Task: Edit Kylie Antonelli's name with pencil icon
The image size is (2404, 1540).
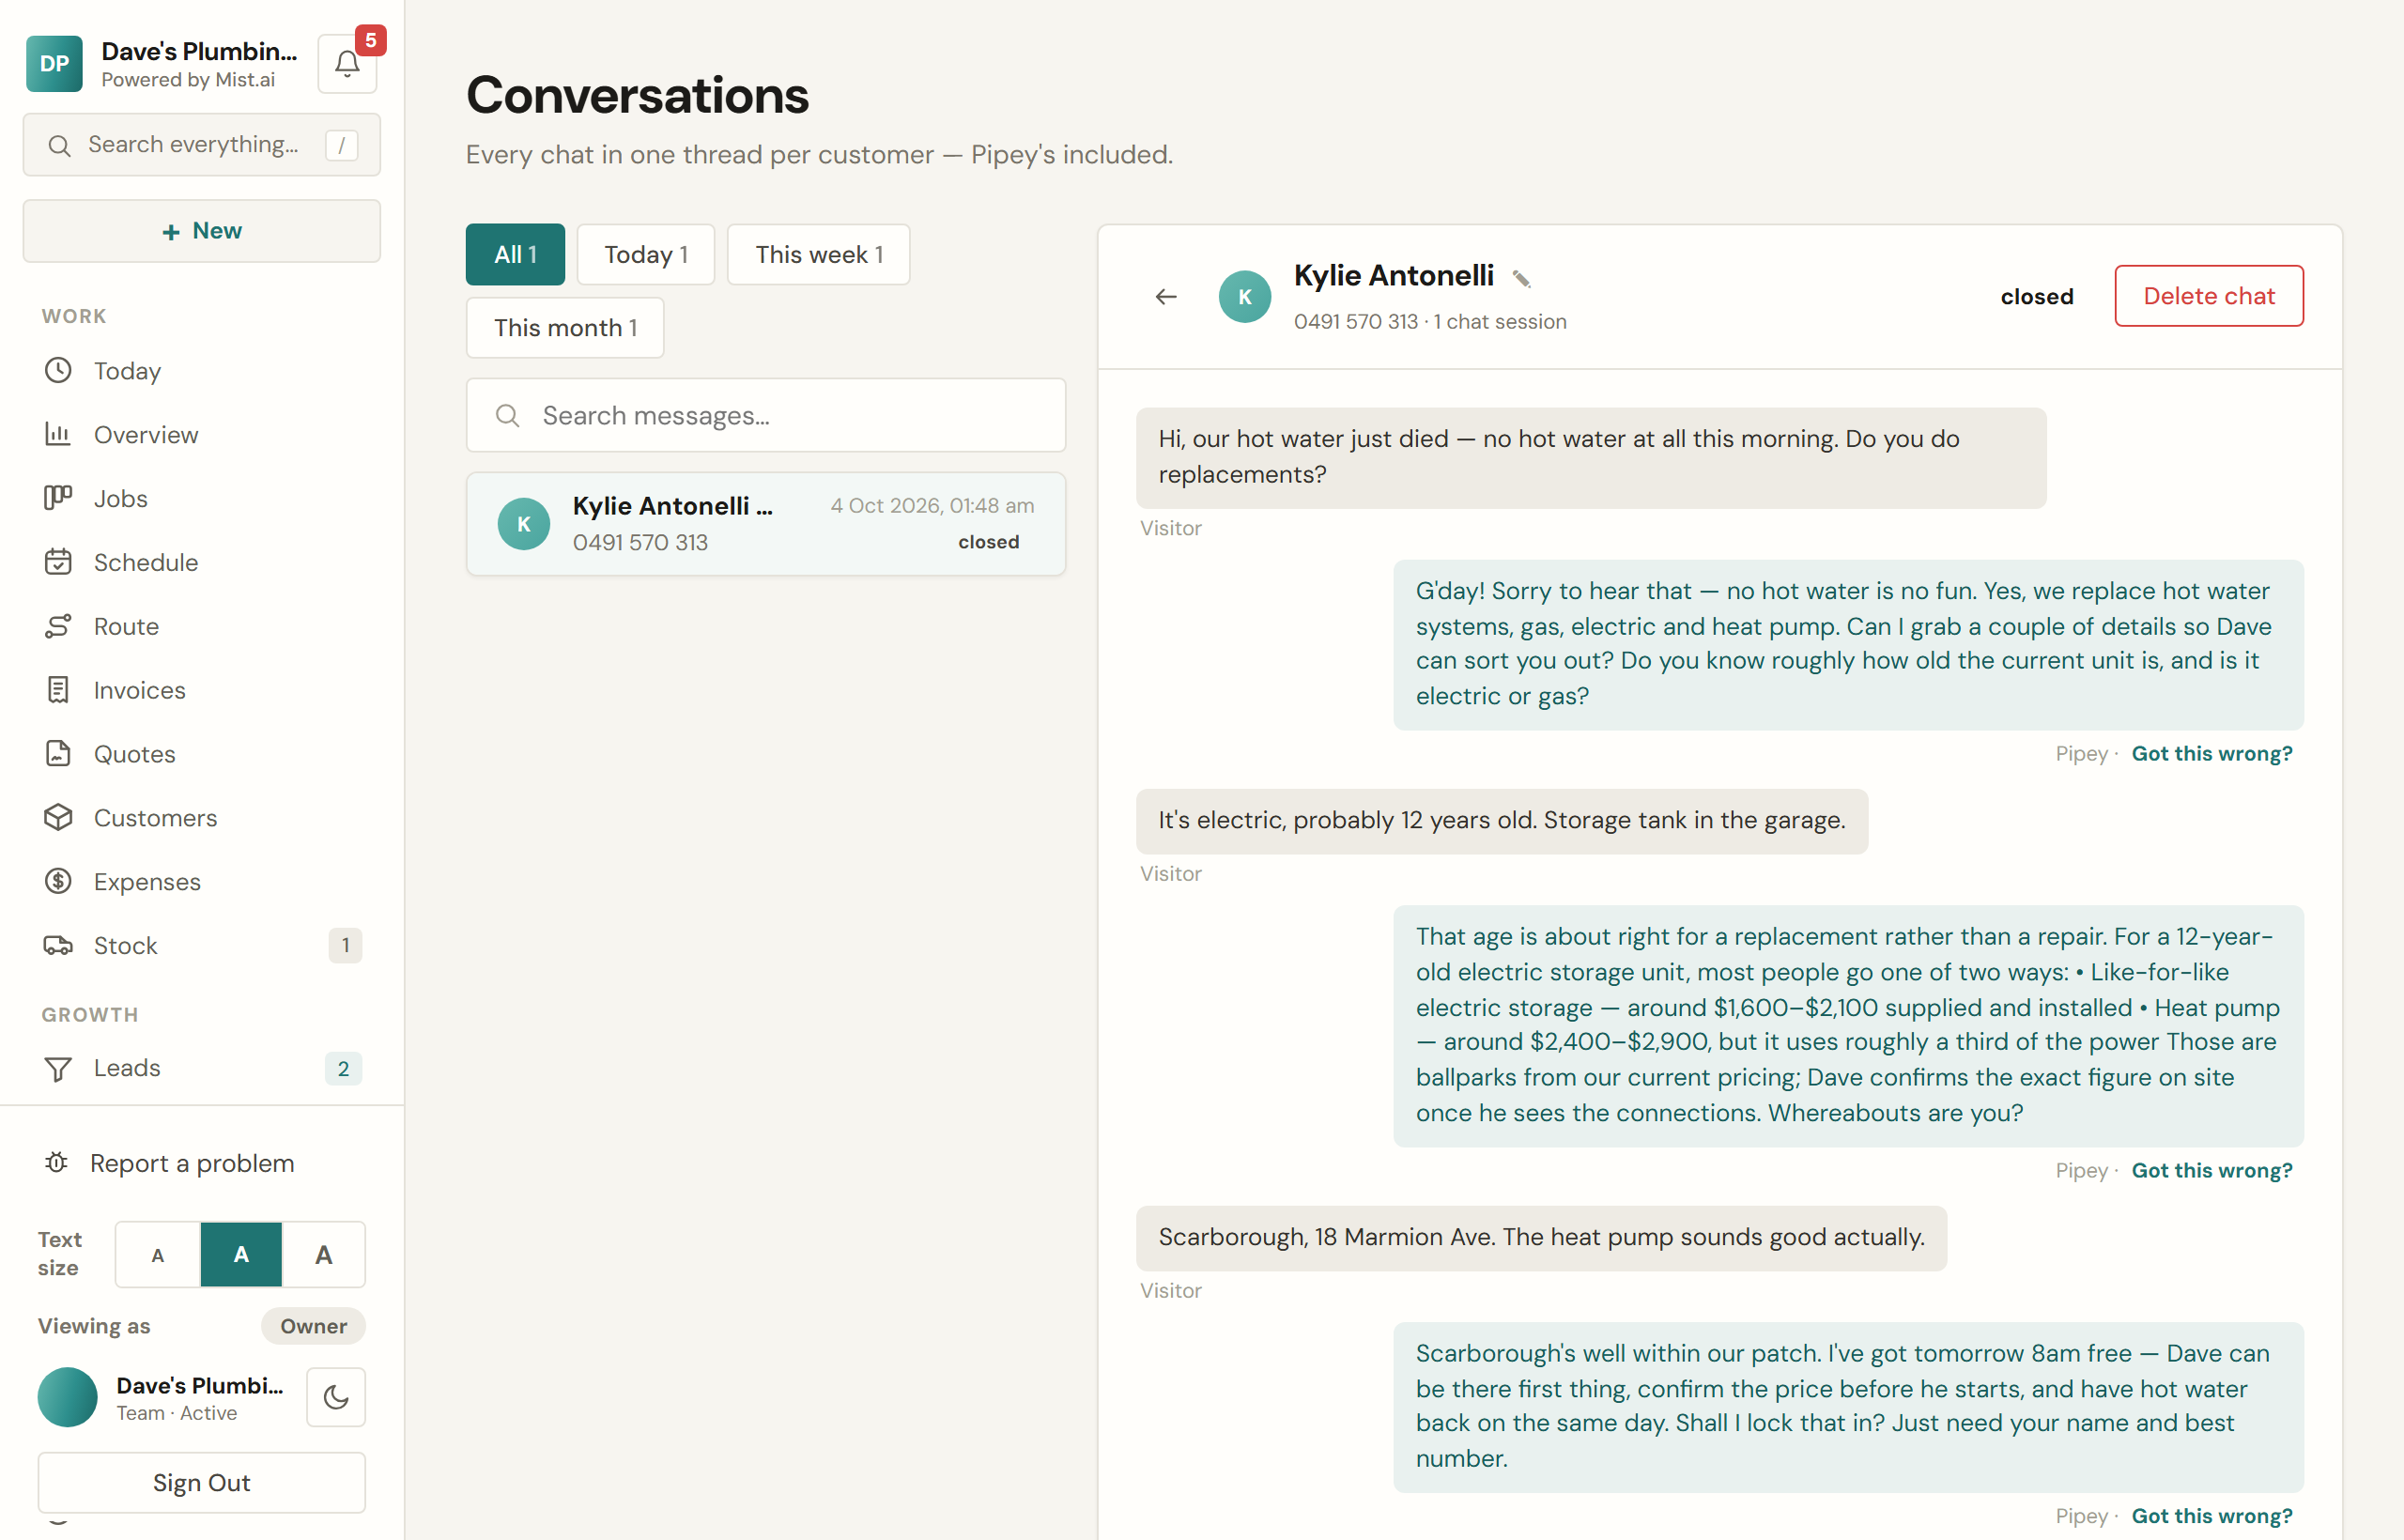Action: (1521, 279)
